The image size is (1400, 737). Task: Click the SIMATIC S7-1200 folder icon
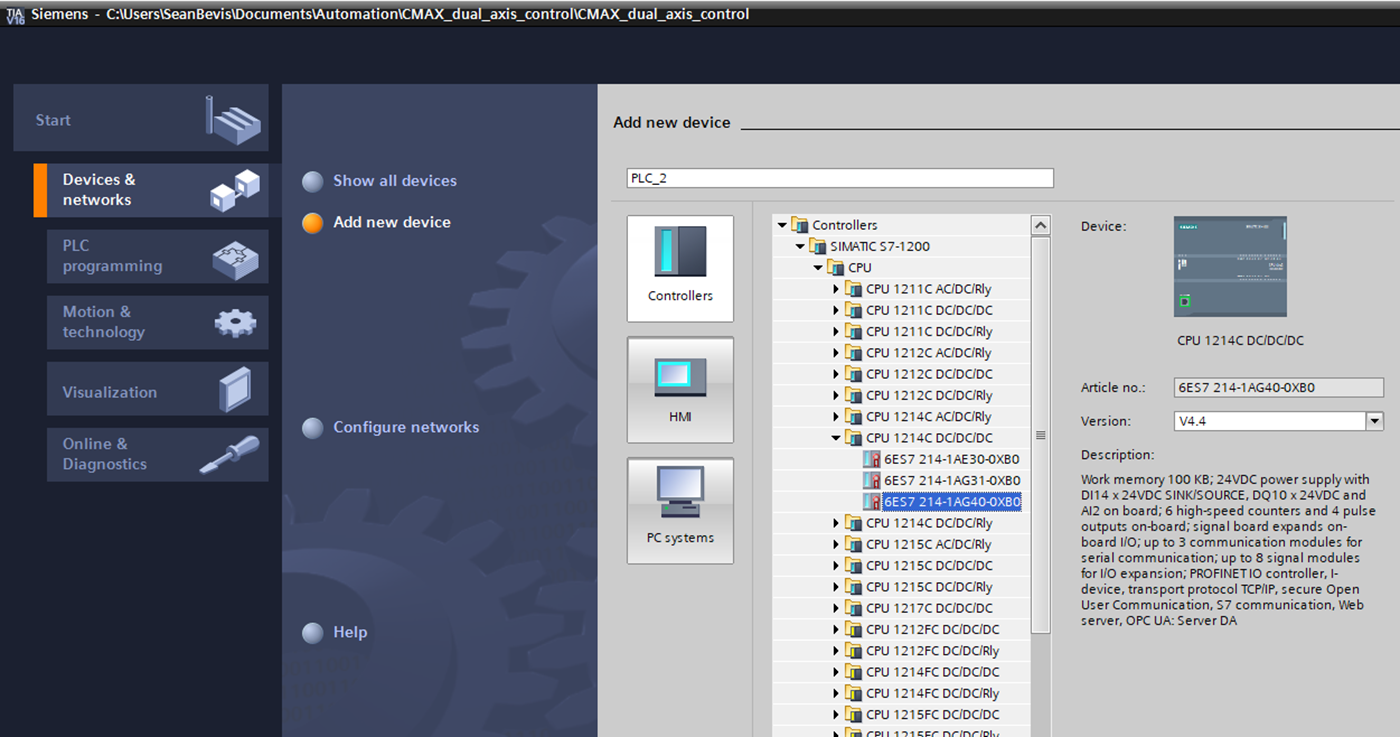click(x=817, y=246)
